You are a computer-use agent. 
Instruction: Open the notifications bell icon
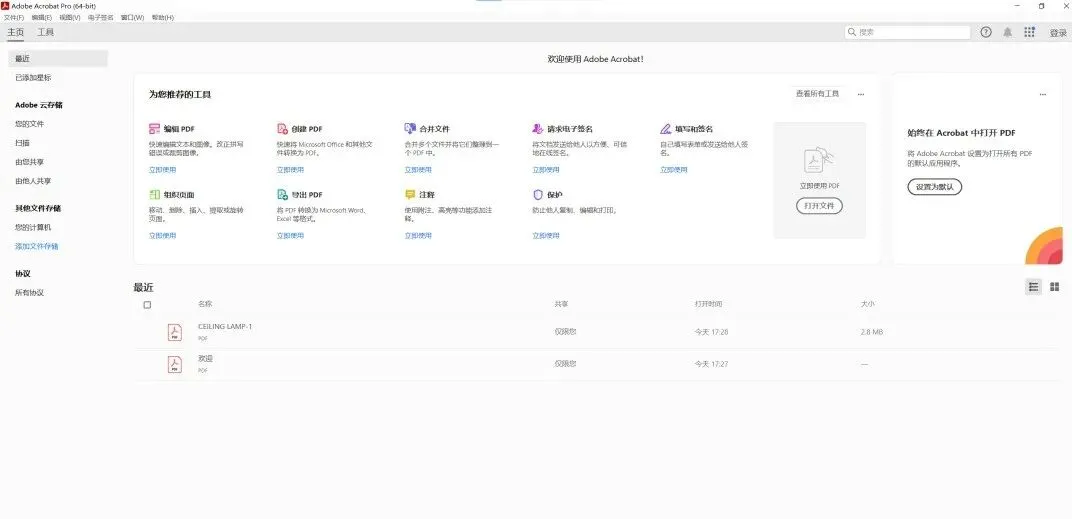coord(1008,32)
